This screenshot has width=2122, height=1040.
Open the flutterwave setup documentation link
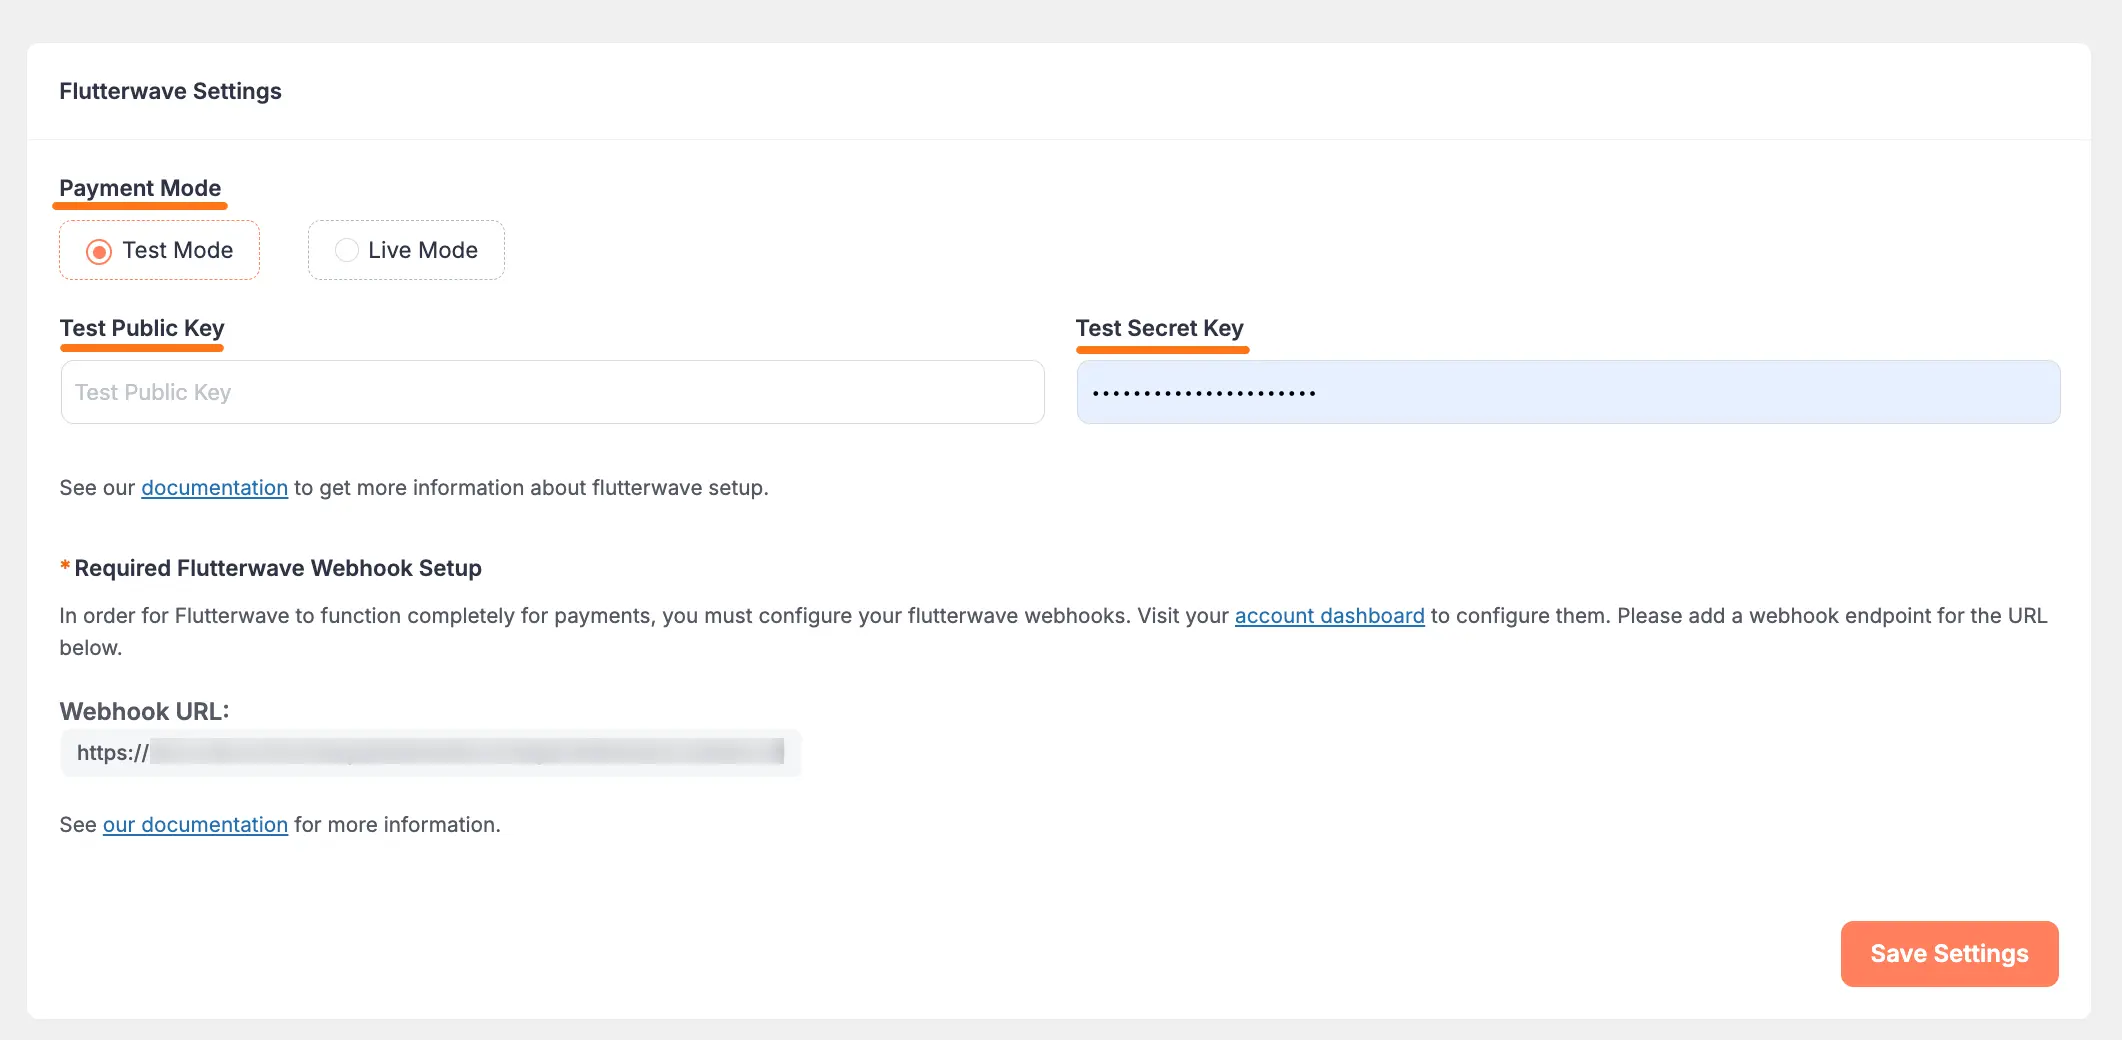[214, 487]
